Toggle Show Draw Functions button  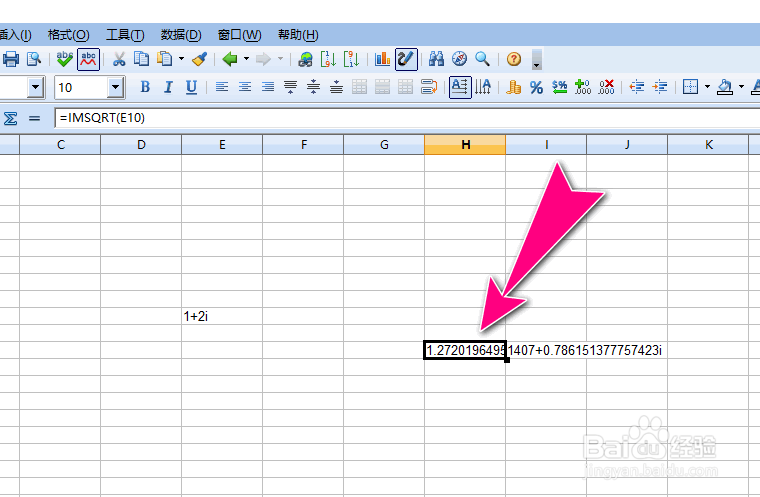click(406, 59)
